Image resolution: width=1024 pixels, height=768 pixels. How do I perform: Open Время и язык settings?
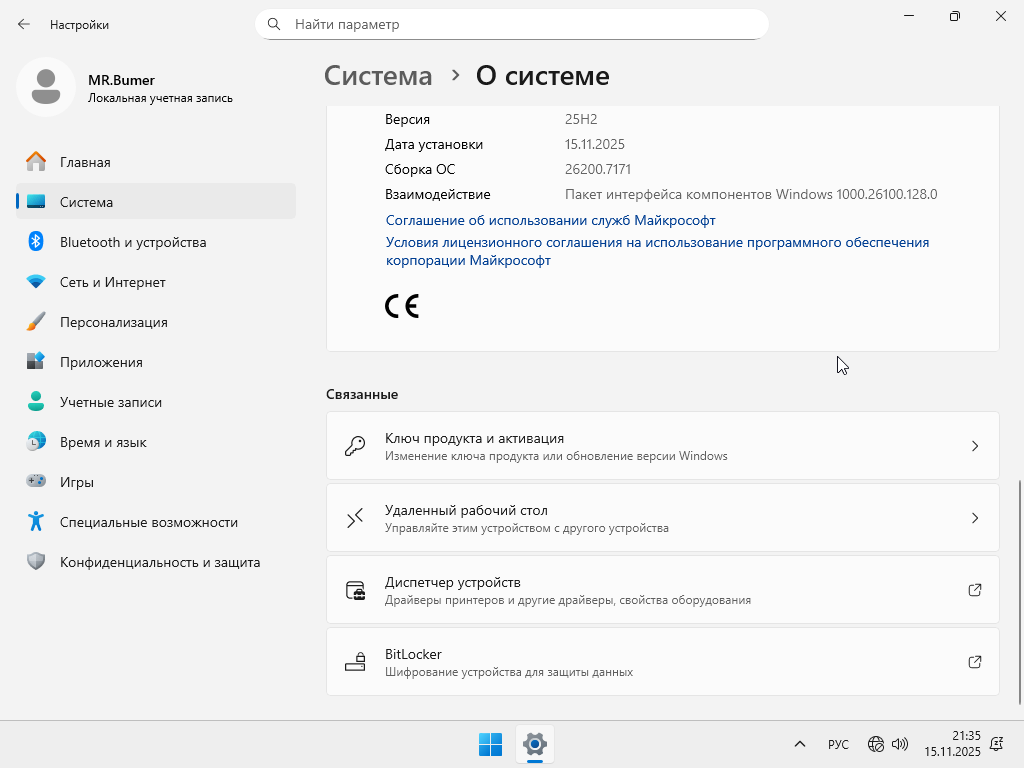(x=103, y=442)
